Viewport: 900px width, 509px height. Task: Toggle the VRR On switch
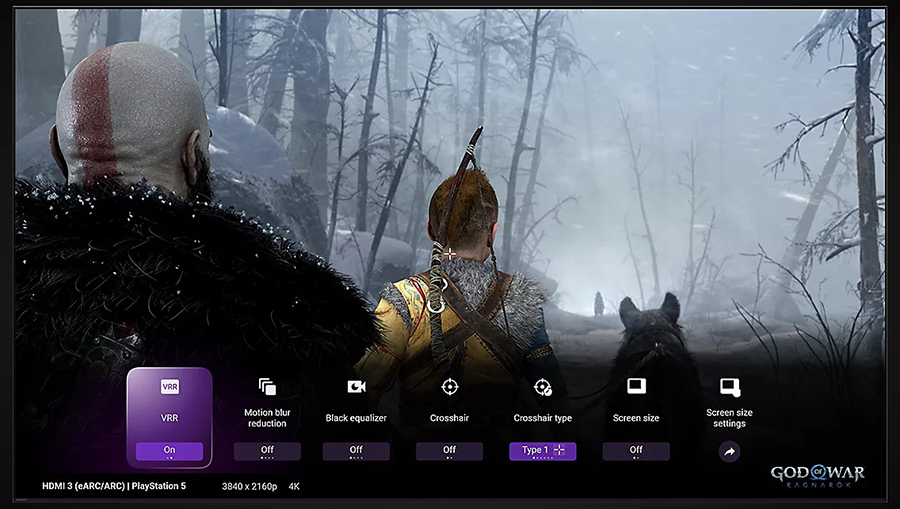[169, 451]
